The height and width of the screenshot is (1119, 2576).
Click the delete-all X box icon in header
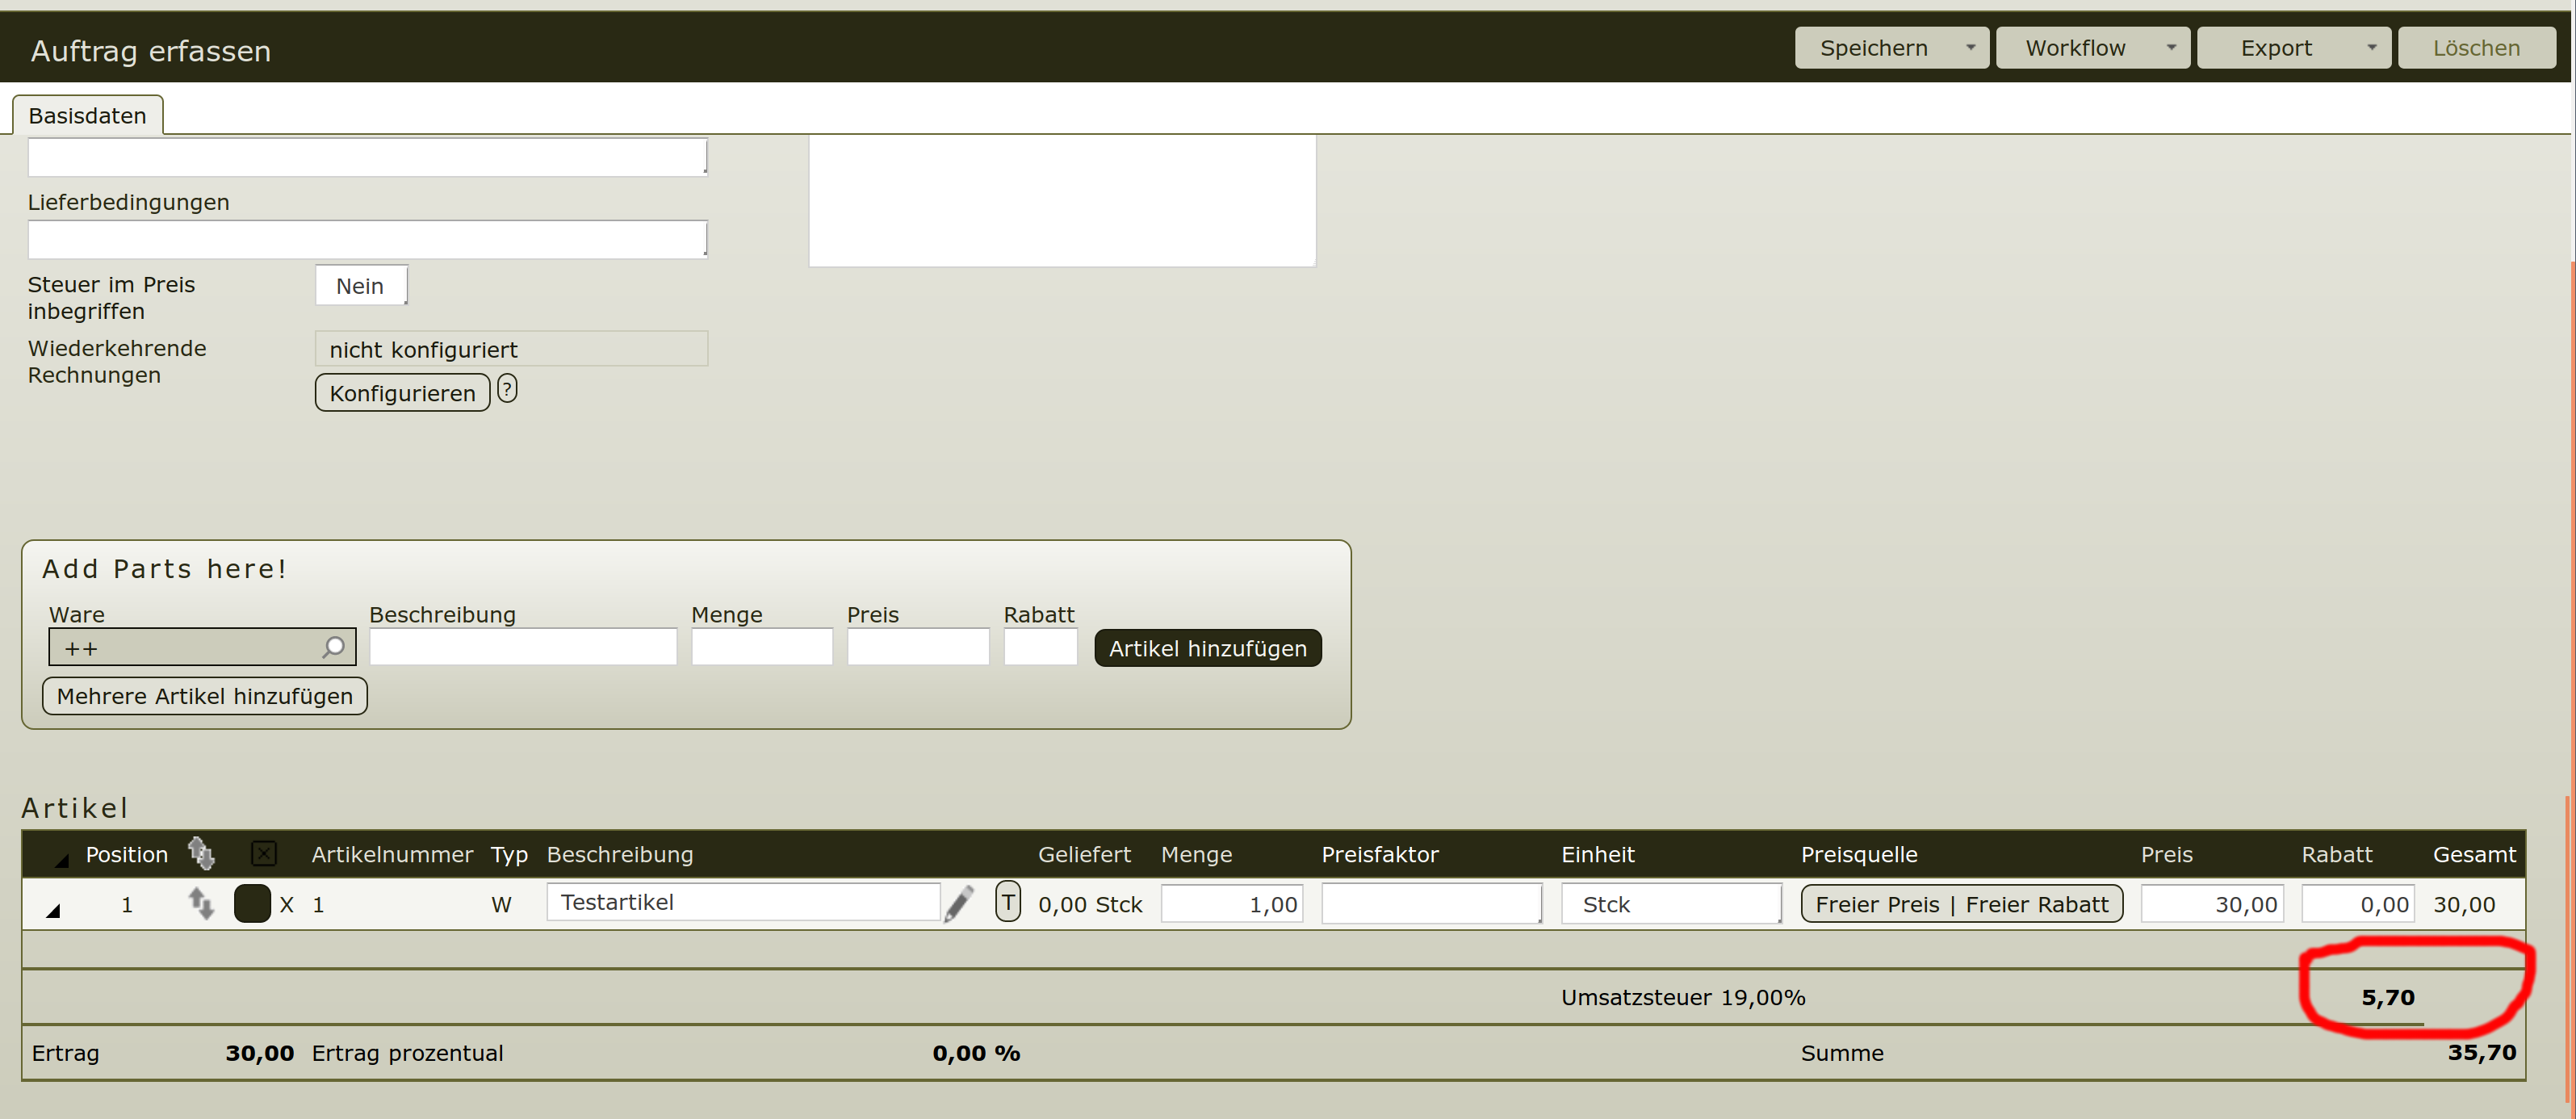[x=264, y=854]
